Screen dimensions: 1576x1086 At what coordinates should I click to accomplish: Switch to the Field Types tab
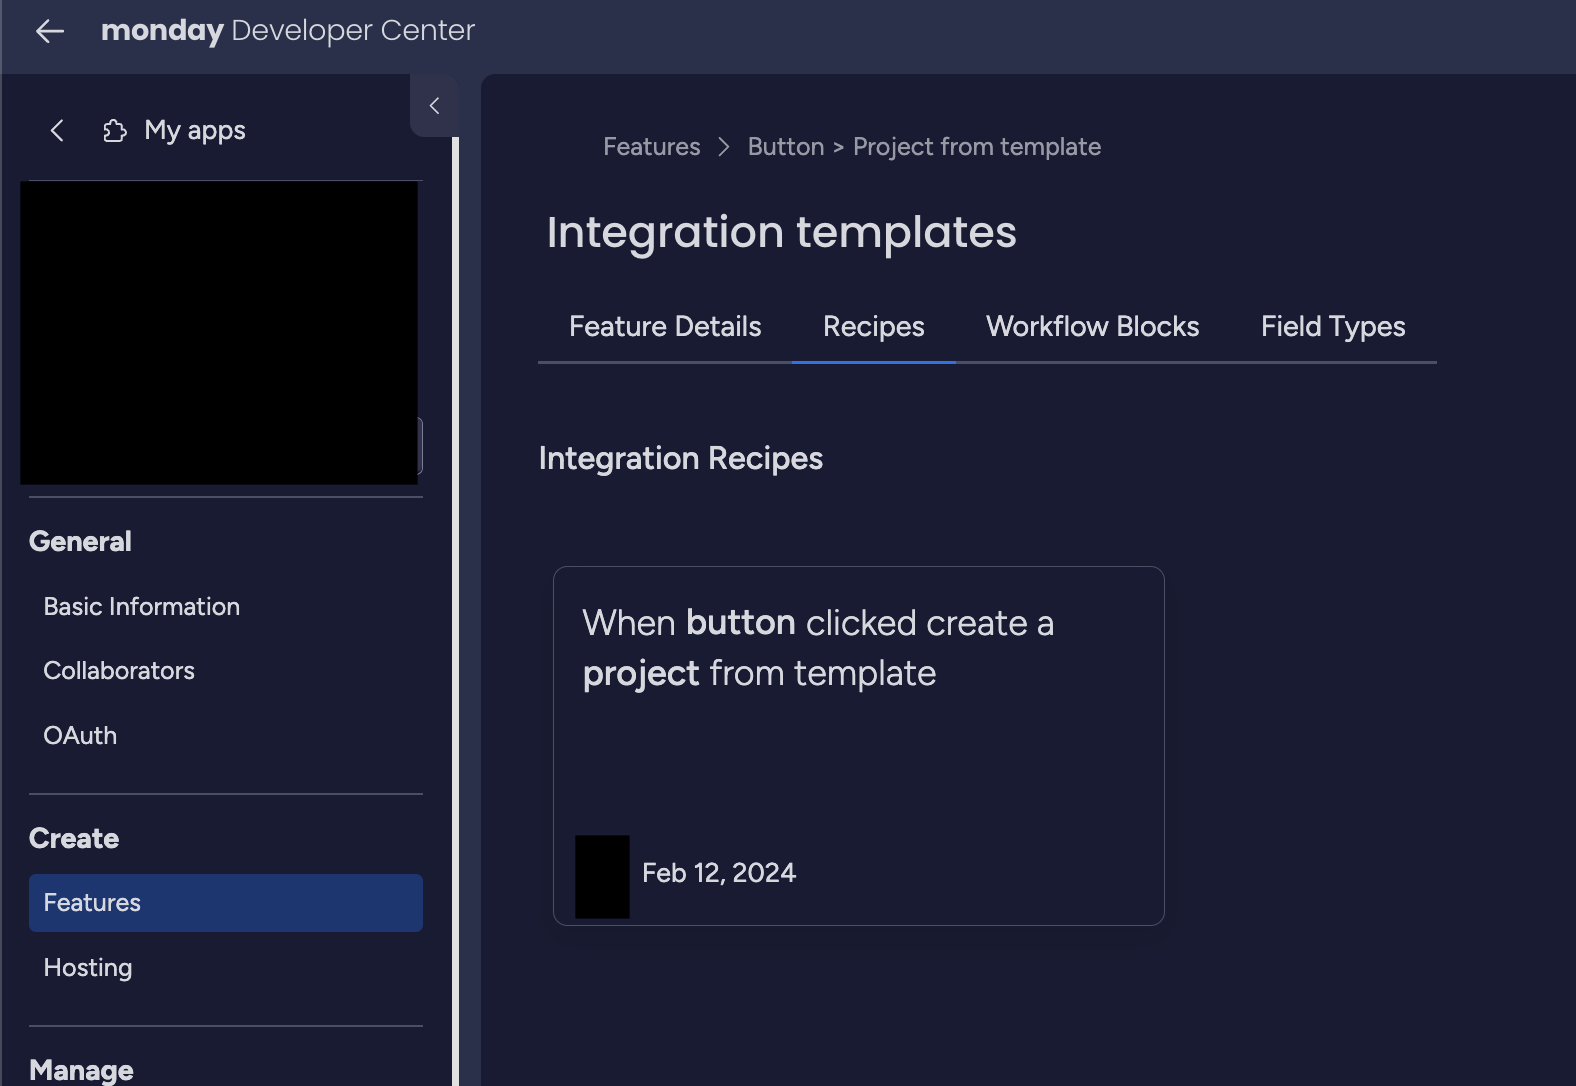pyautogui.click(x=1333, y=327)
